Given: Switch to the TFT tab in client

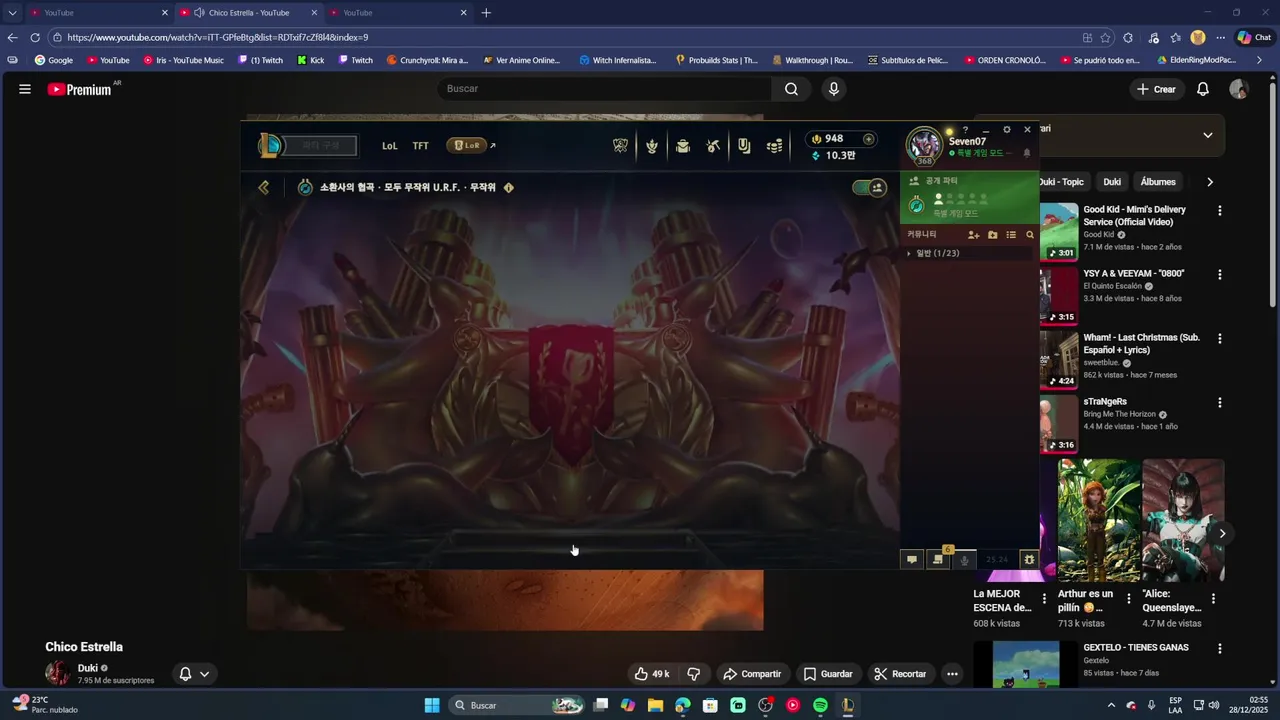Looking at the screenshot, I should 421,146.
